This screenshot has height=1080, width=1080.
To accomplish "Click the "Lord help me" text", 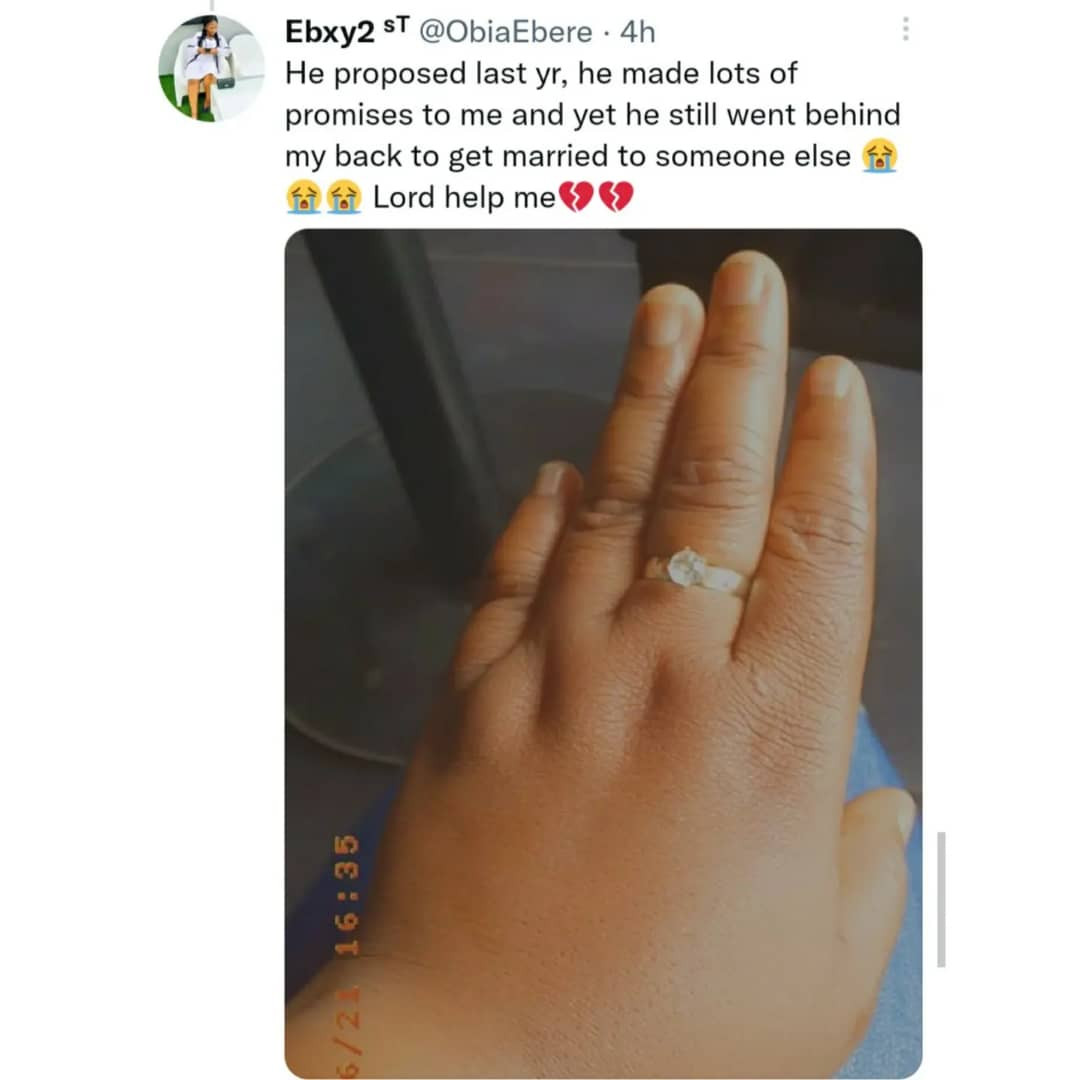I will (464, 198).
